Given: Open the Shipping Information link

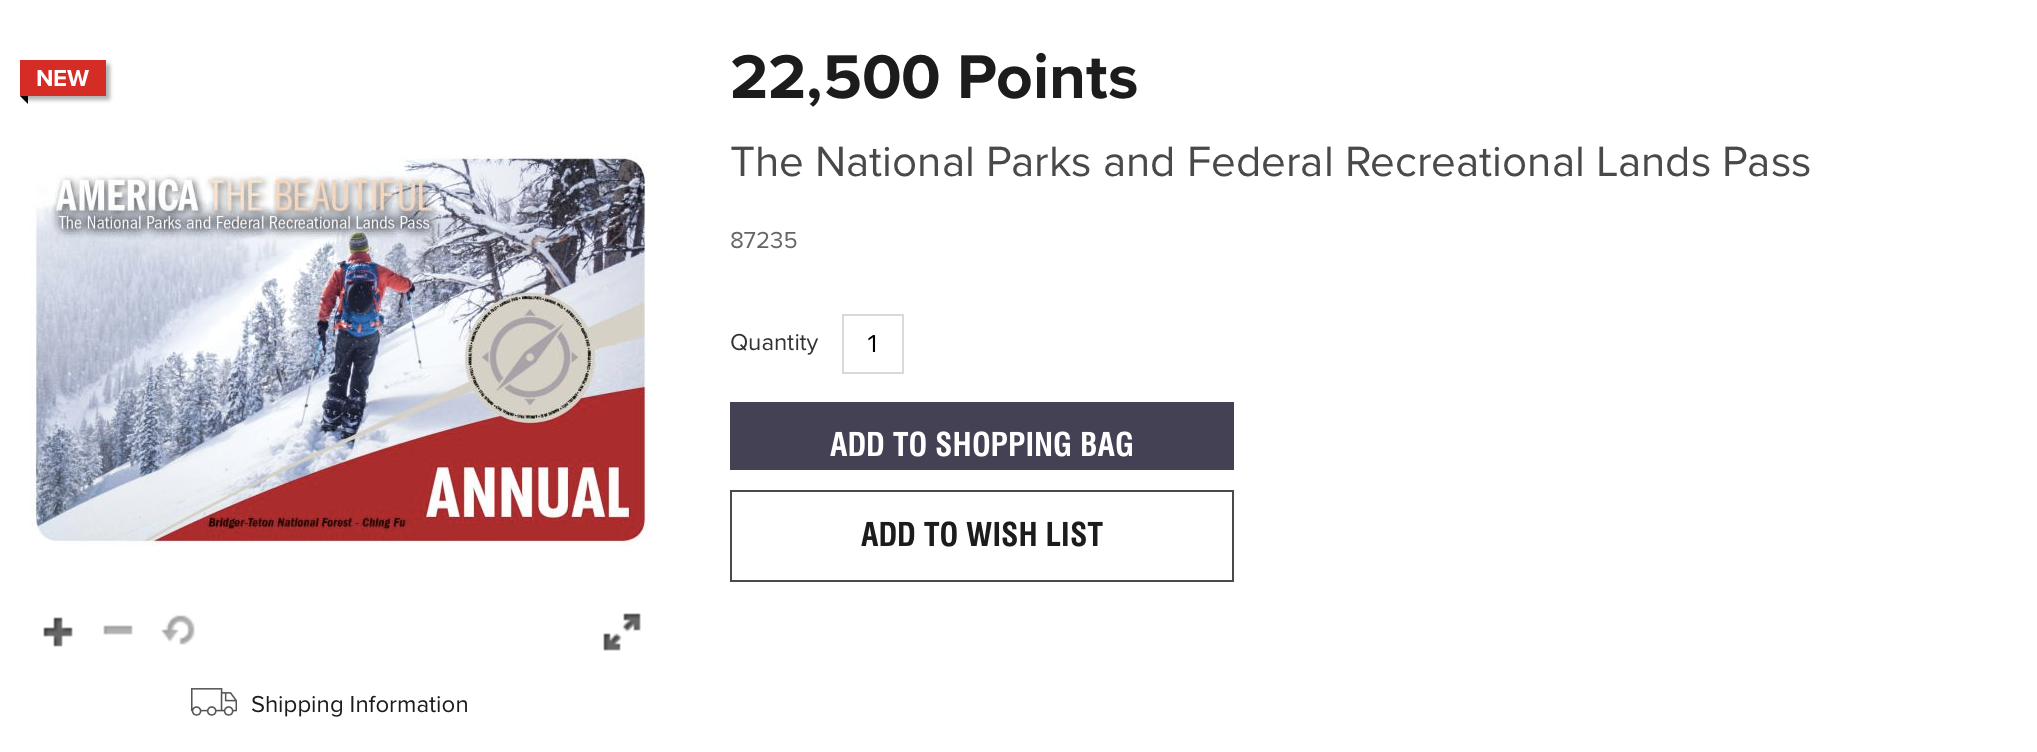Looking at the screenshot, I should [359, 704].
